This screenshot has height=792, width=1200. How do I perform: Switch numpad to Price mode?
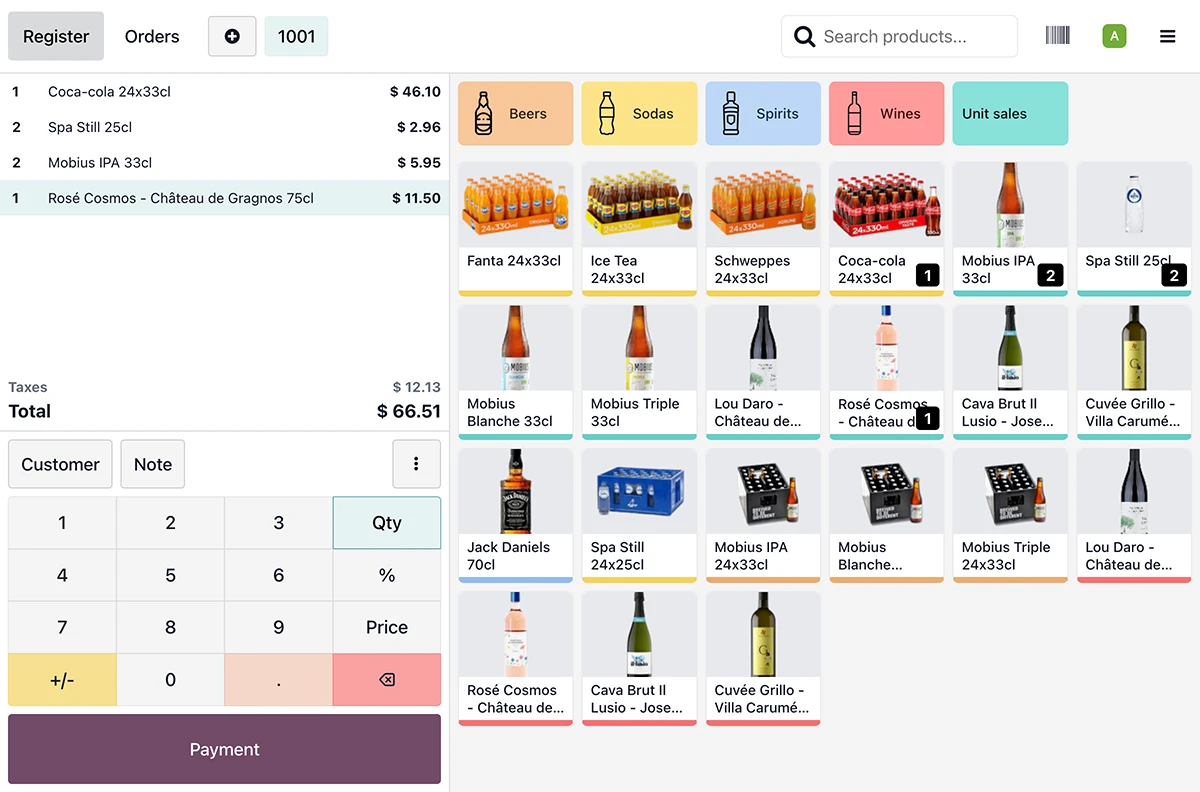point(386,627)
